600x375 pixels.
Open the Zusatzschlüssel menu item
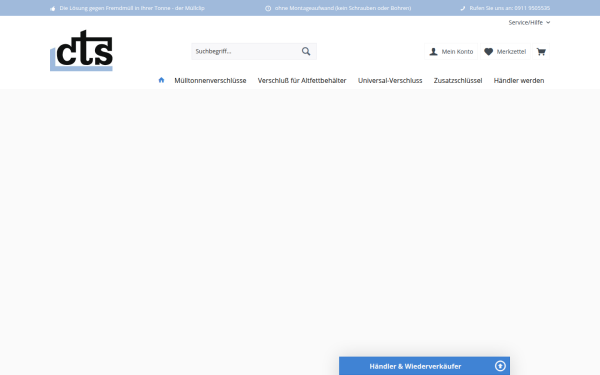pyautogui.click(x=458, y=80)
